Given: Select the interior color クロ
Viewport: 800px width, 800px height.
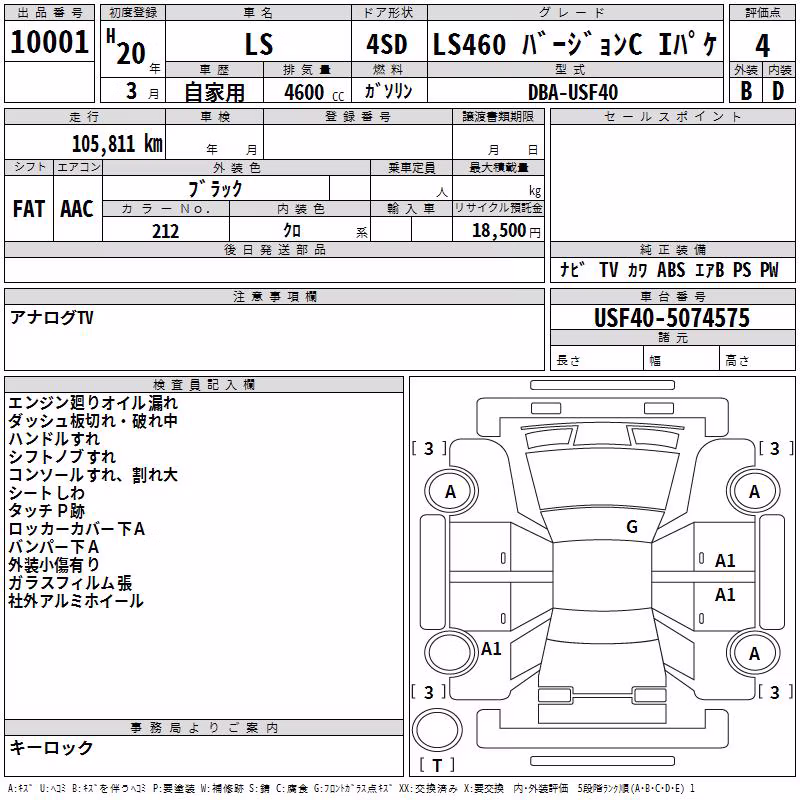Looking at the screenshot, I should [x=292, y=231].
